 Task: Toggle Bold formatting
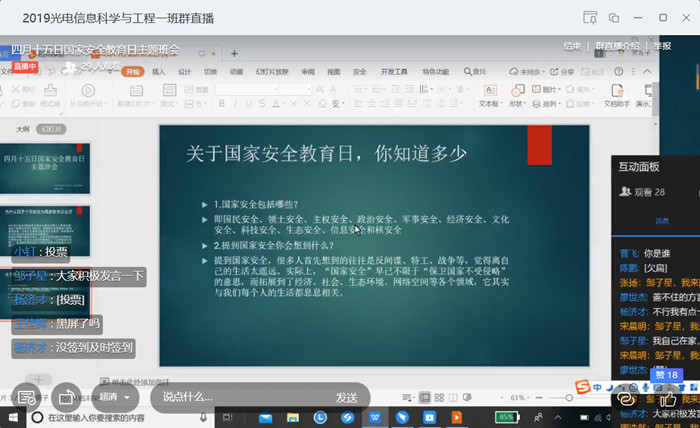pyautogui.click(x=221, y=104)
